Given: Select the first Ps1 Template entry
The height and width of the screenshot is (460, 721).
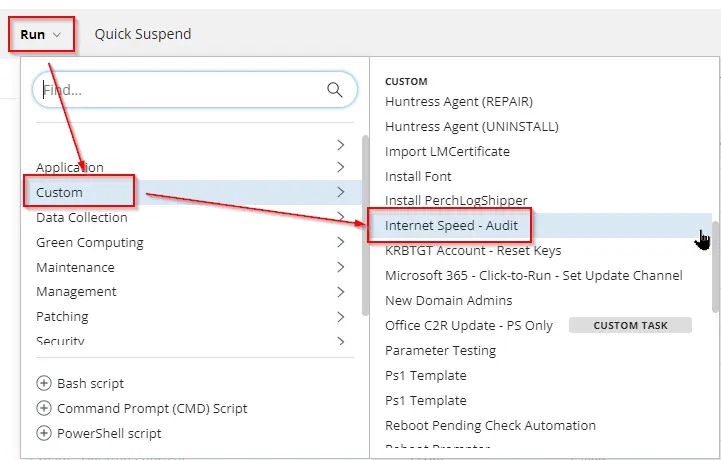Looking at the screenshot, I should tap(426, 375).
